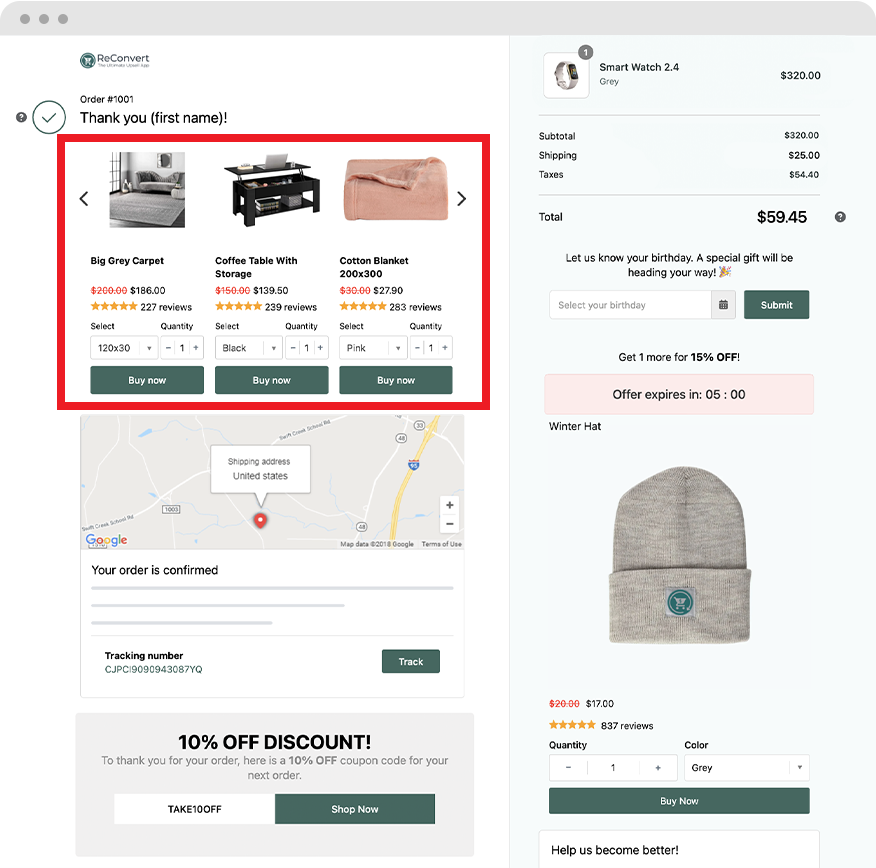Show next products with the right carousel arrow

[461, 198]
